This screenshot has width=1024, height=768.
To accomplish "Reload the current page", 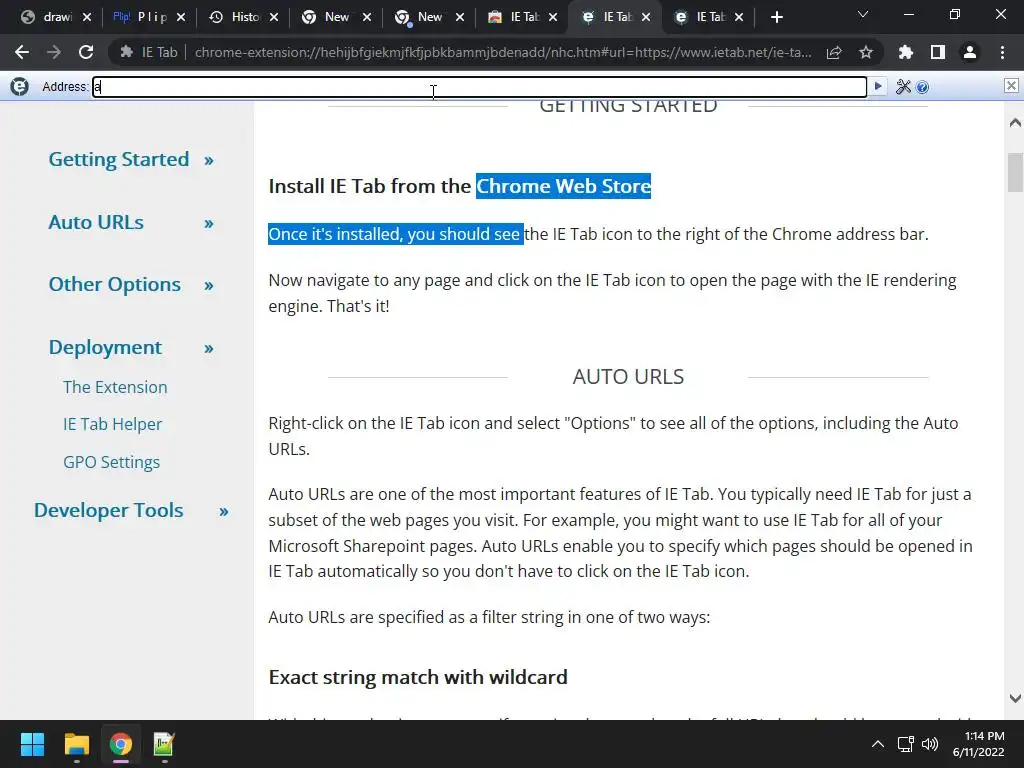I will coord(86,52).
